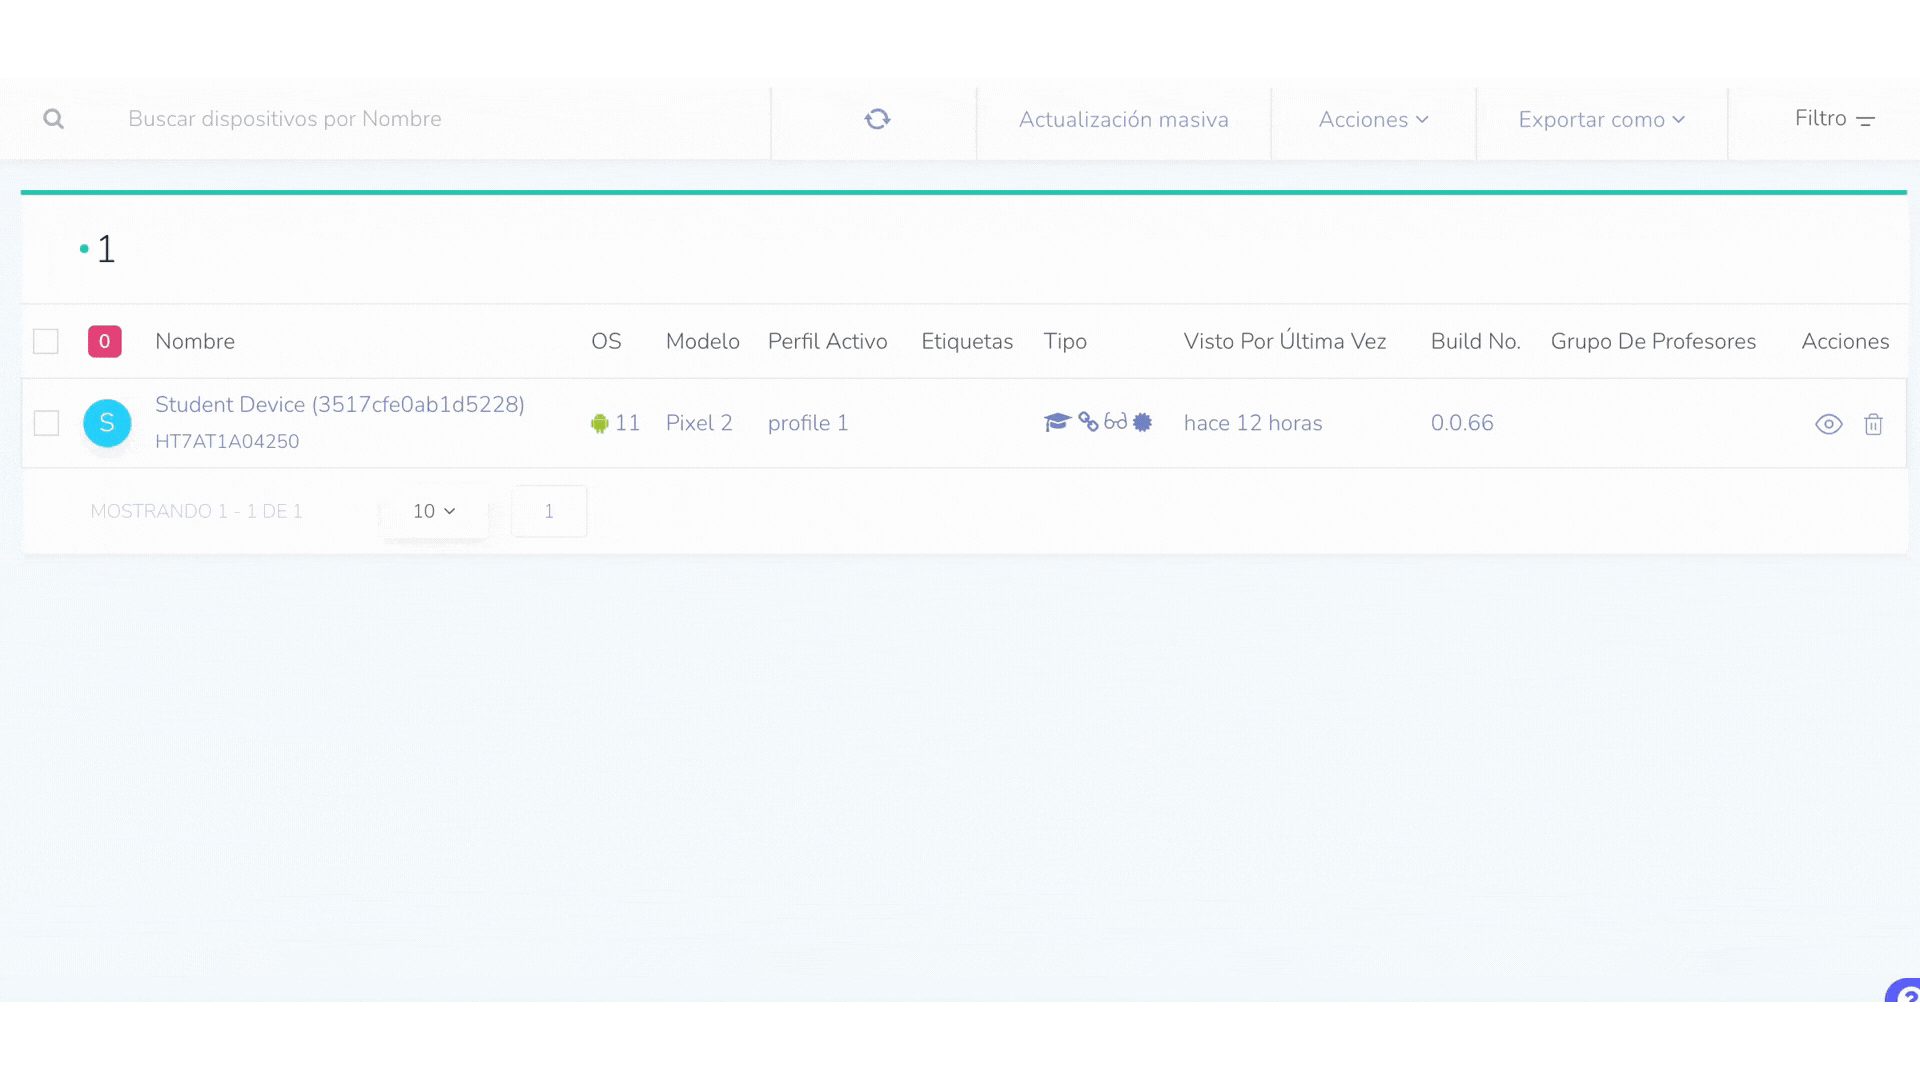Open the Exportar como dropdown
This screenshot has width=1920, height=1080.
click(x=1601, y=120)
